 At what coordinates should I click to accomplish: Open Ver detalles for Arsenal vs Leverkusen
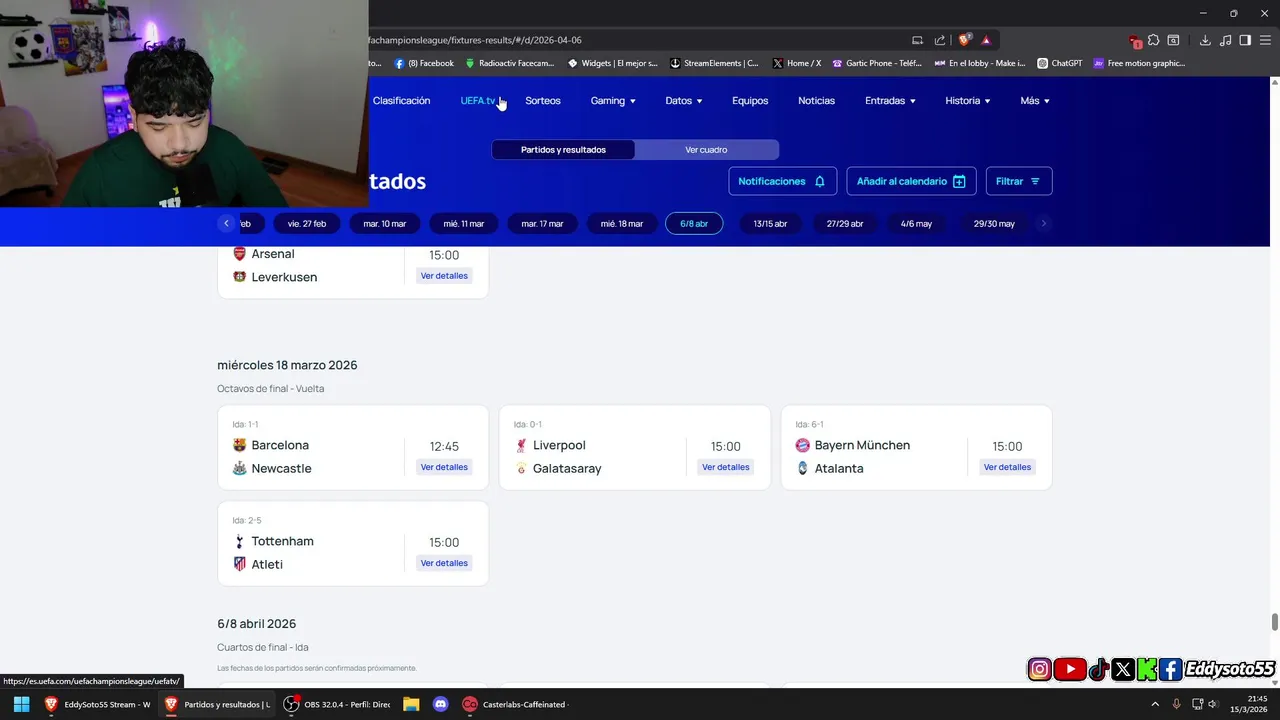(x=444, y=276)
